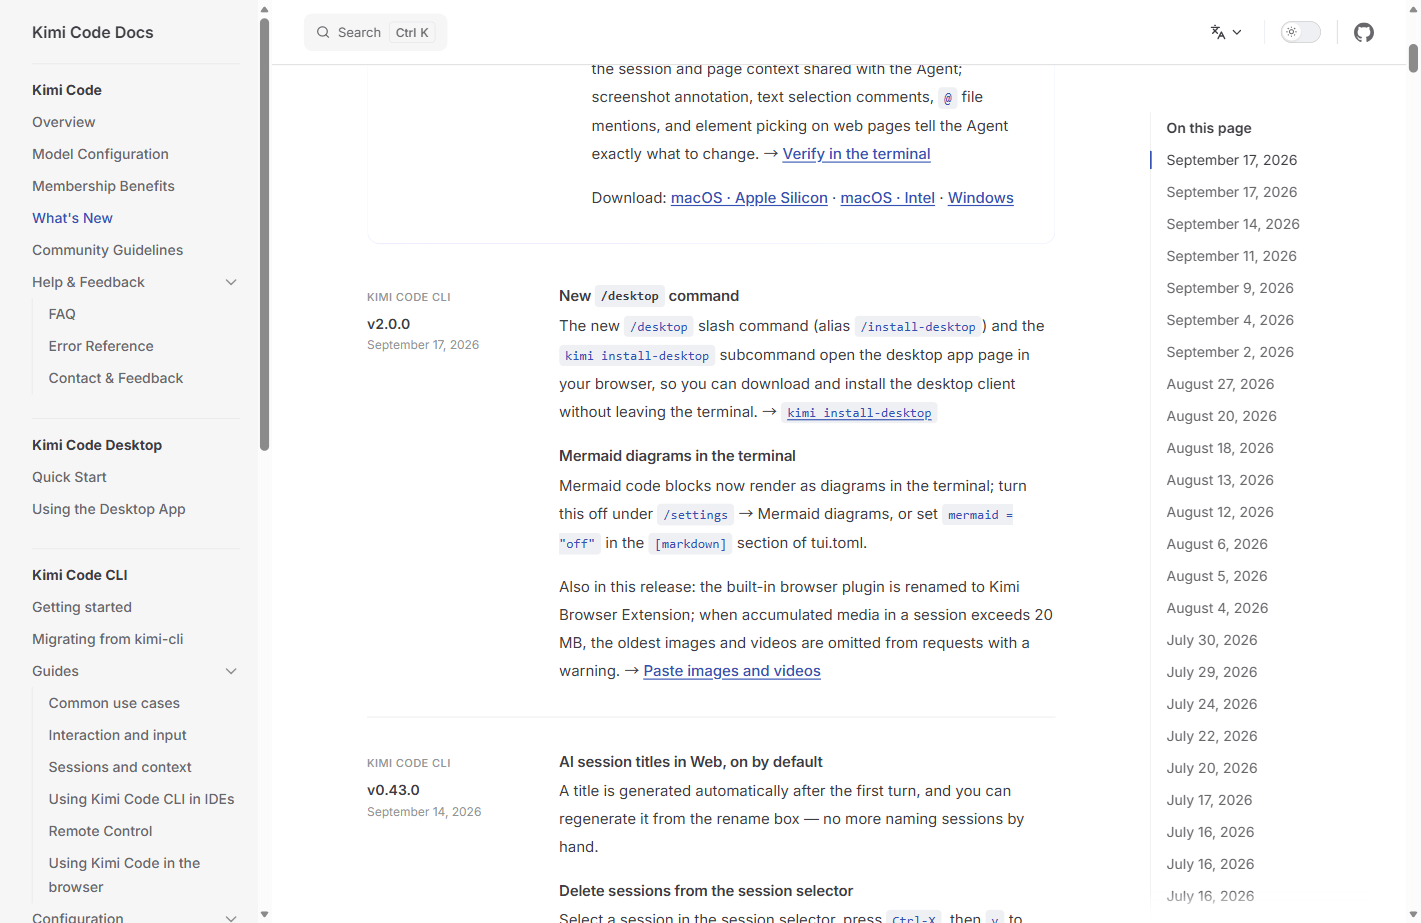
Task: Open the Overview page
Action: [x=64, y=122]
